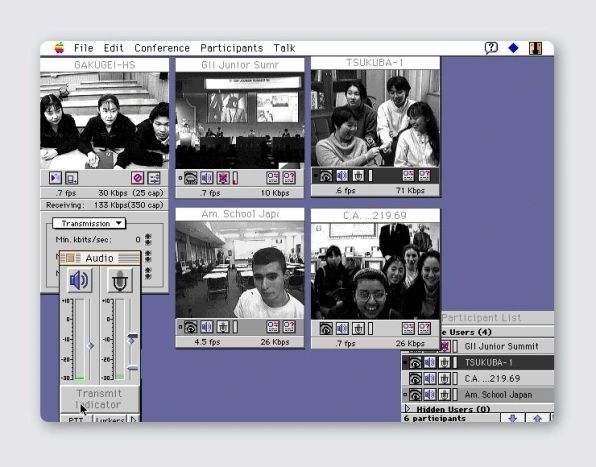
Task: Open the Participants menu
Action: (x=231, y=48)
